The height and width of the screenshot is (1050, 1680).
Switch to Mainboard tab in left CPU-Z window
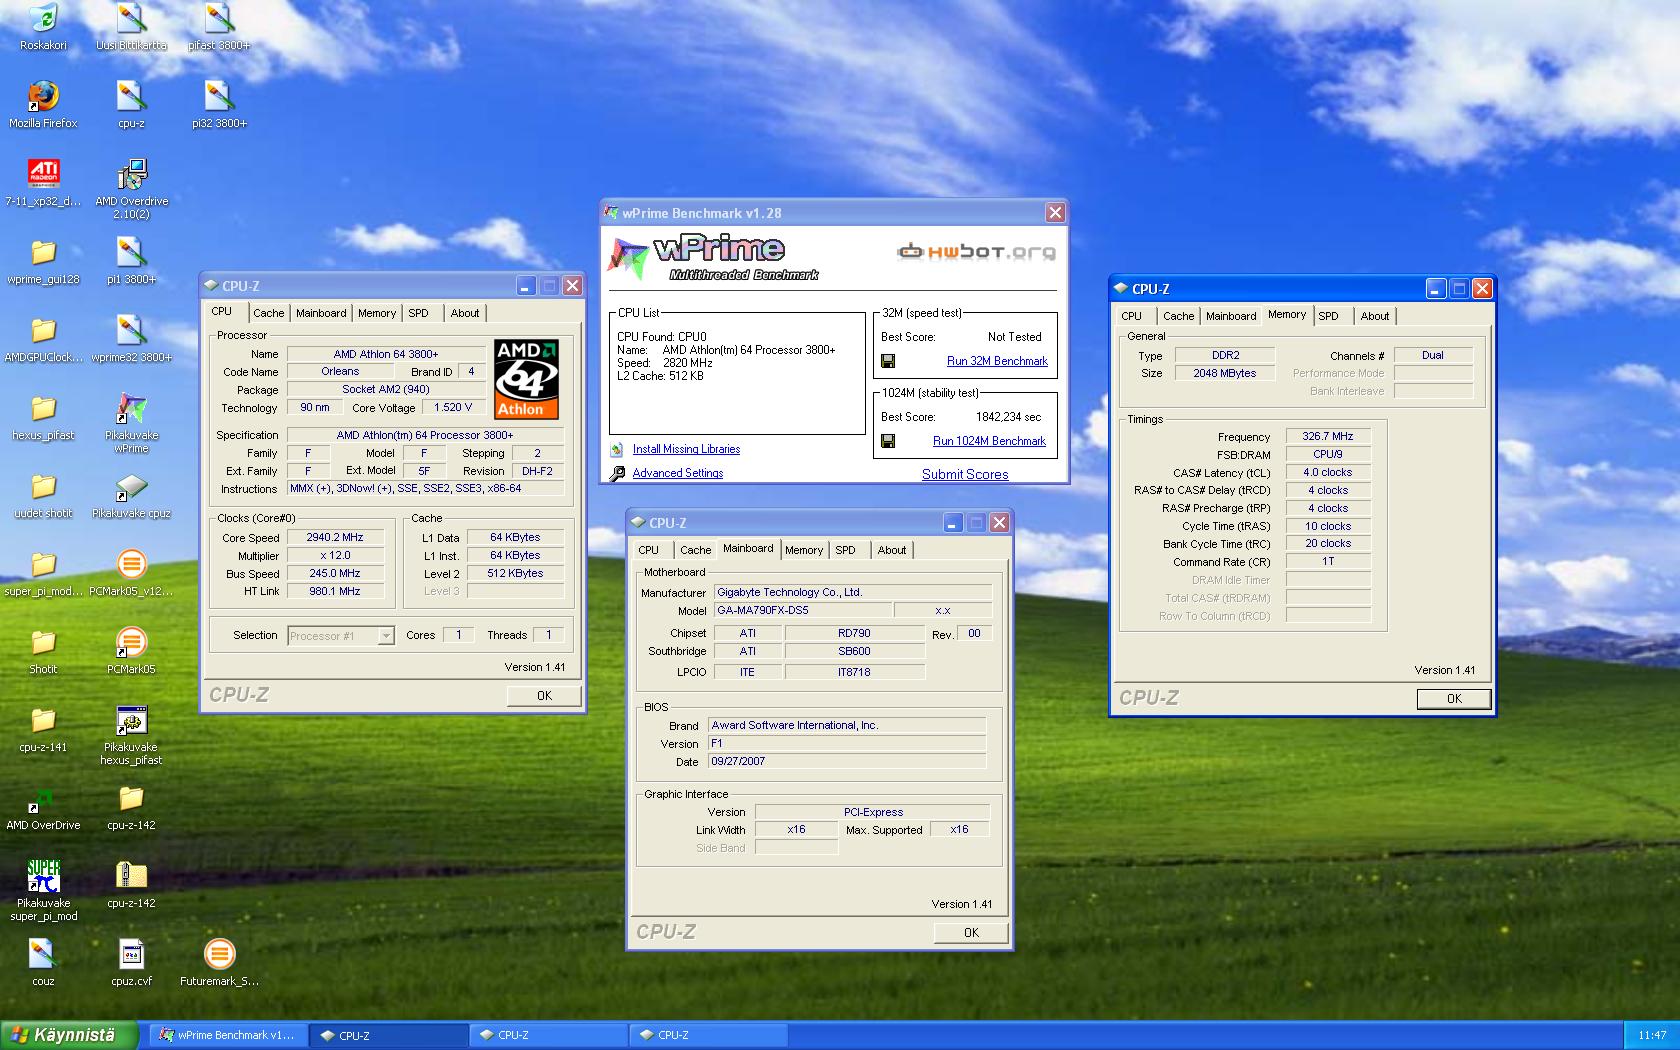pyautogui.click(x=321, y=313)
